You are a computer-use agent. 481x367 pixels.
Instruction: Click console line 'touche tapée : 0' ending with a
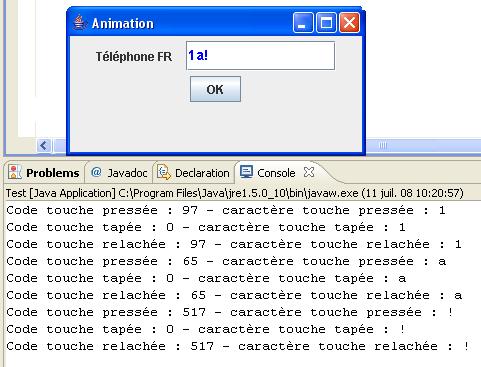click(x=206, y=278)
